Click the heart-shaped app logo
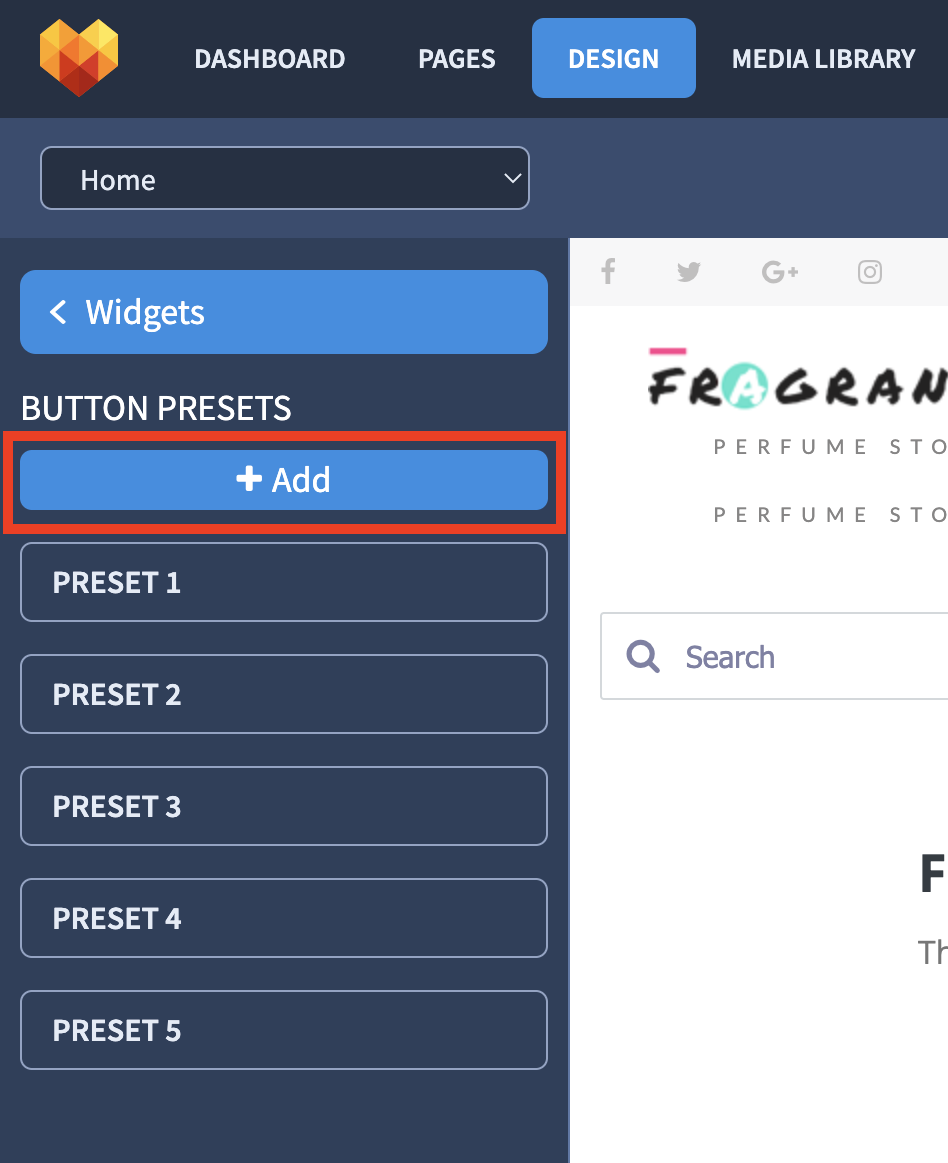 coord(79,58)
